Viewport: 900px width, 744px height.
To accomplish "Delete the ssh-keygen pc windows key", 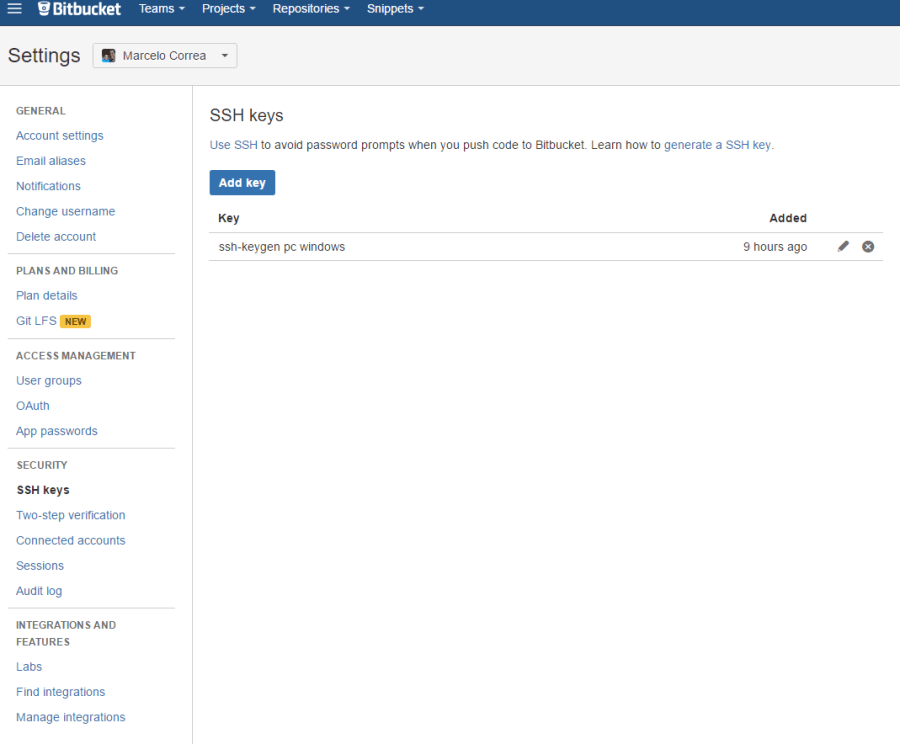I will 868,246.
